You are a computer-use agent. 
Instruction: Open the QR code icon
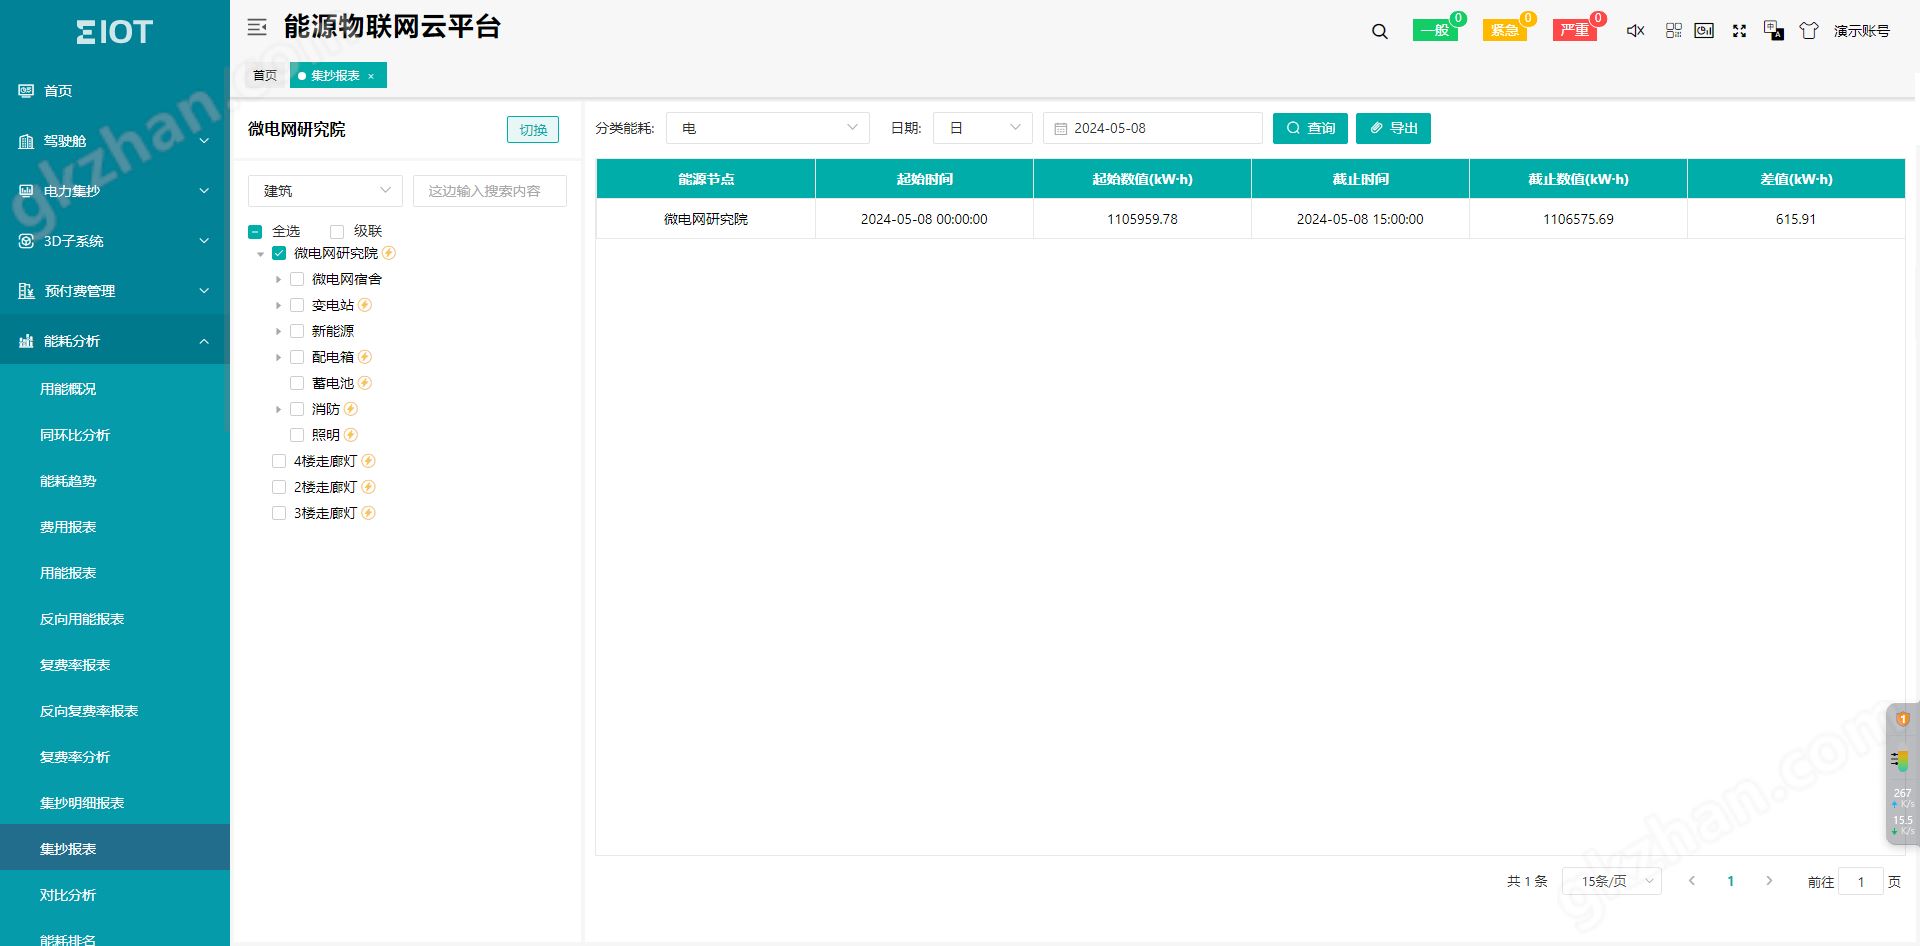1674,31
